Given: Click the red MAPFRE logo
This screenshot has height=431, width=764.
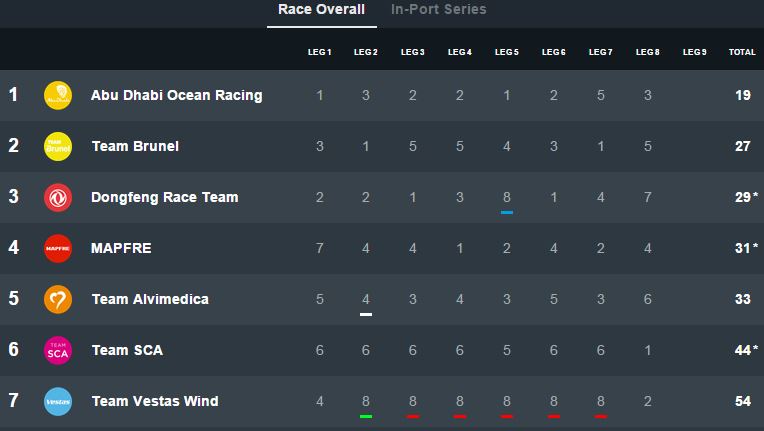Looking at the screenshot, I should [x=58, y=248].
